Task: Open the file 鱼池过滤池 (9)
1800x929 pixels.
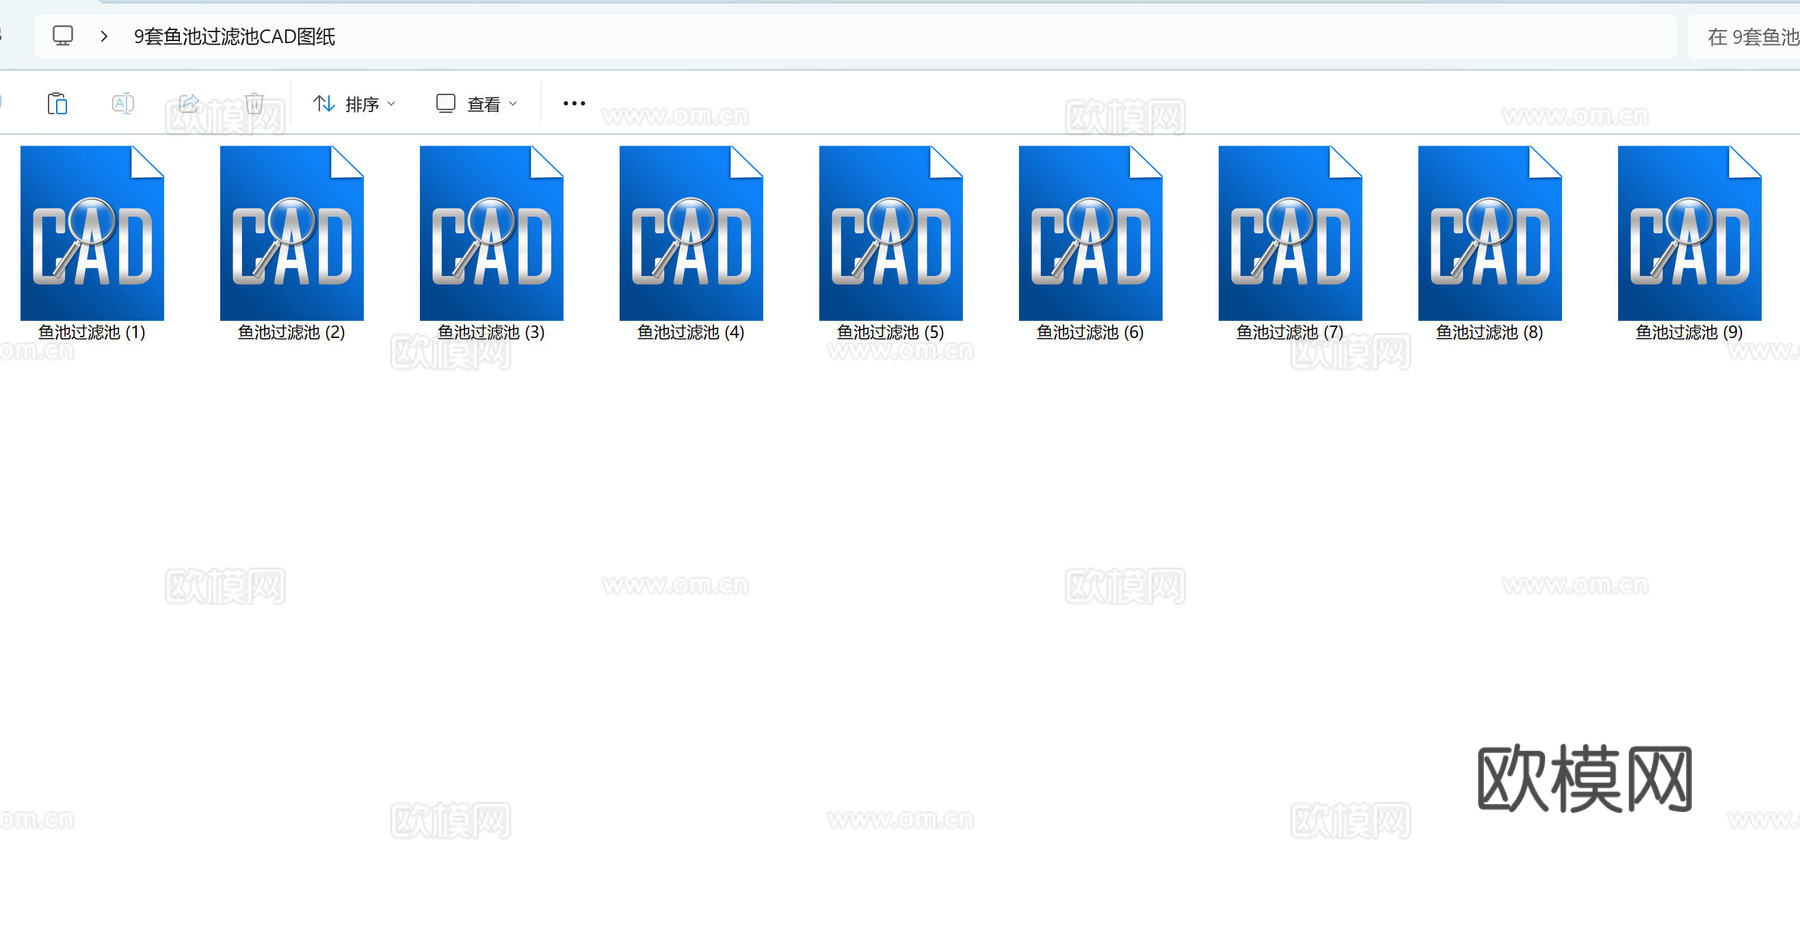Action: click(x=1688, y=233)
